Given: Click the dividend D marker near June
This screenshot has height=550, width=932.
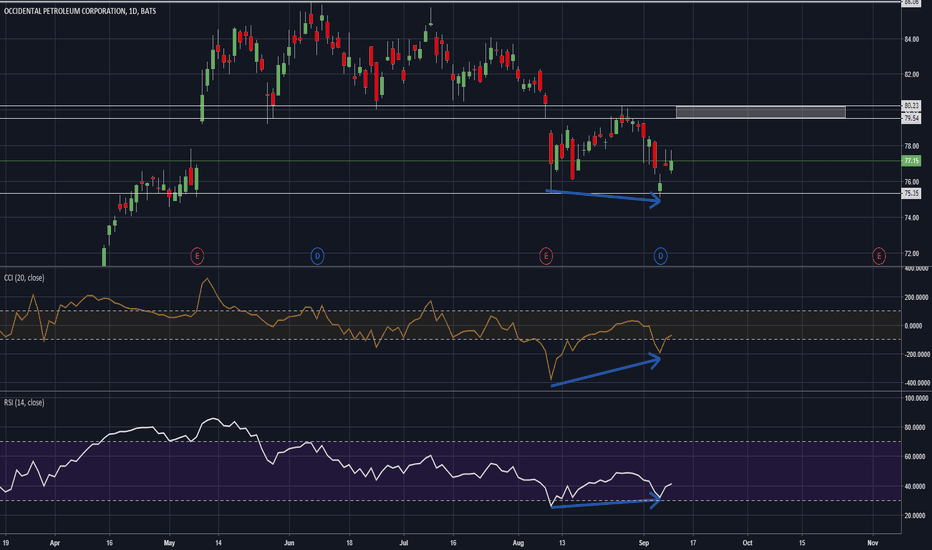Looking at the screenshot, I should [317, 256].
